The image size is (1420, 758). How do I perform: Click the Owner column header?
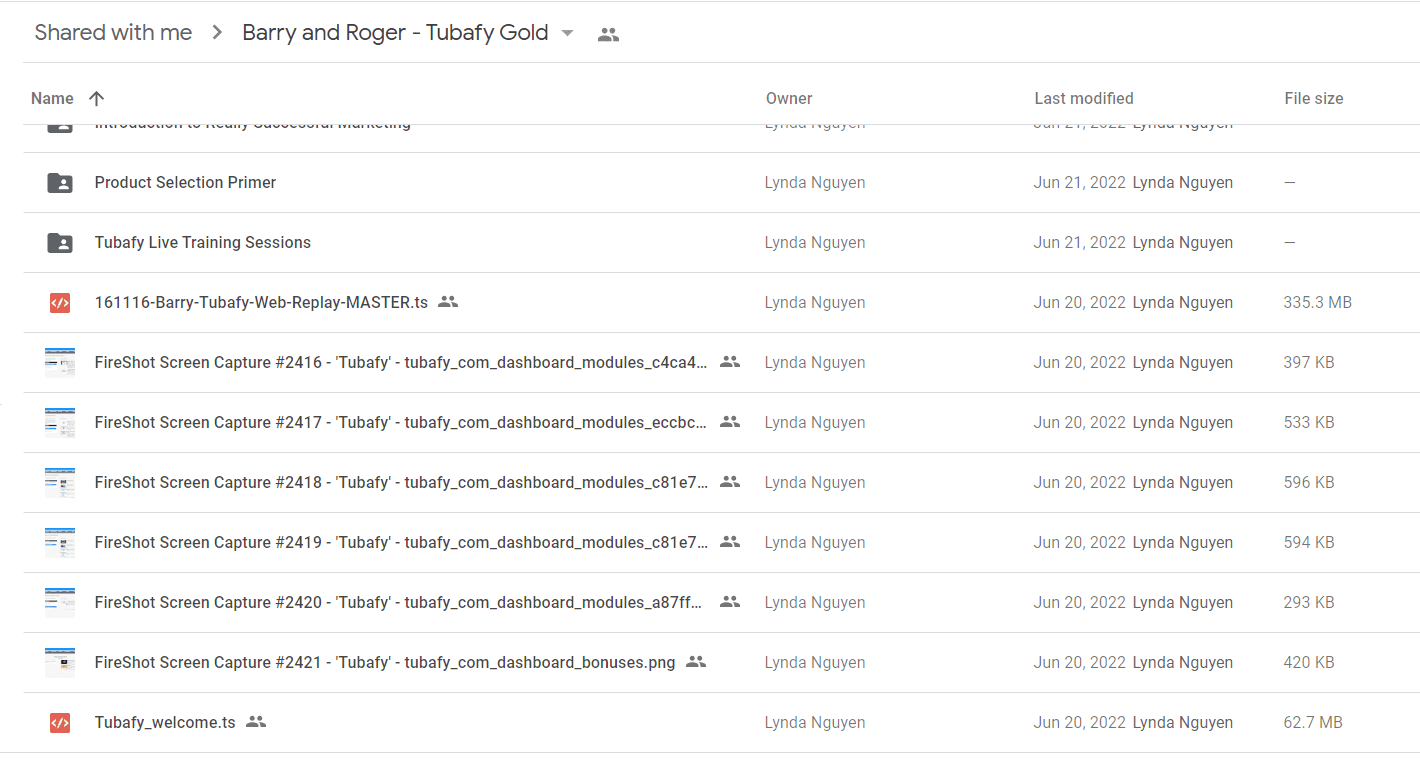pyautogui.click(x=789, y=98)
